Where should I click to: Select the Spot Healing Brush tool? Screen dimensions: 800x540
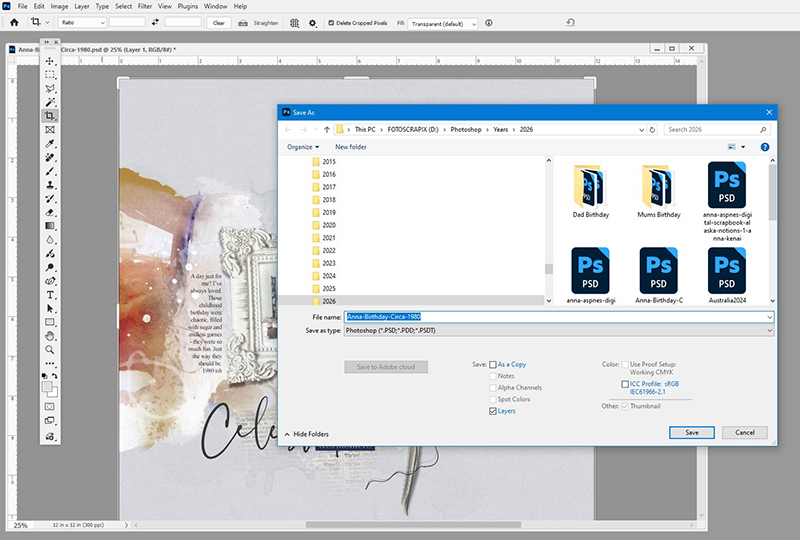(x=49, y=157)
